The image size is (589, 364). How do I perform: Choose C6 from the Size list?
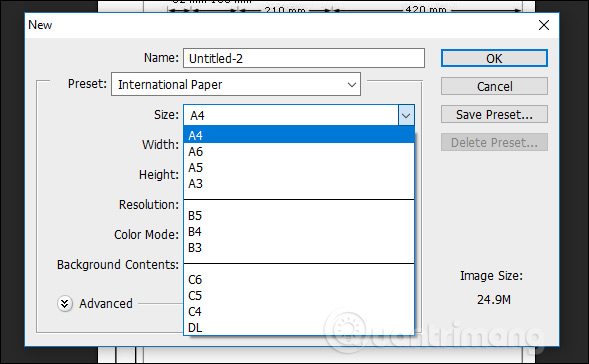tap(299, 280)
